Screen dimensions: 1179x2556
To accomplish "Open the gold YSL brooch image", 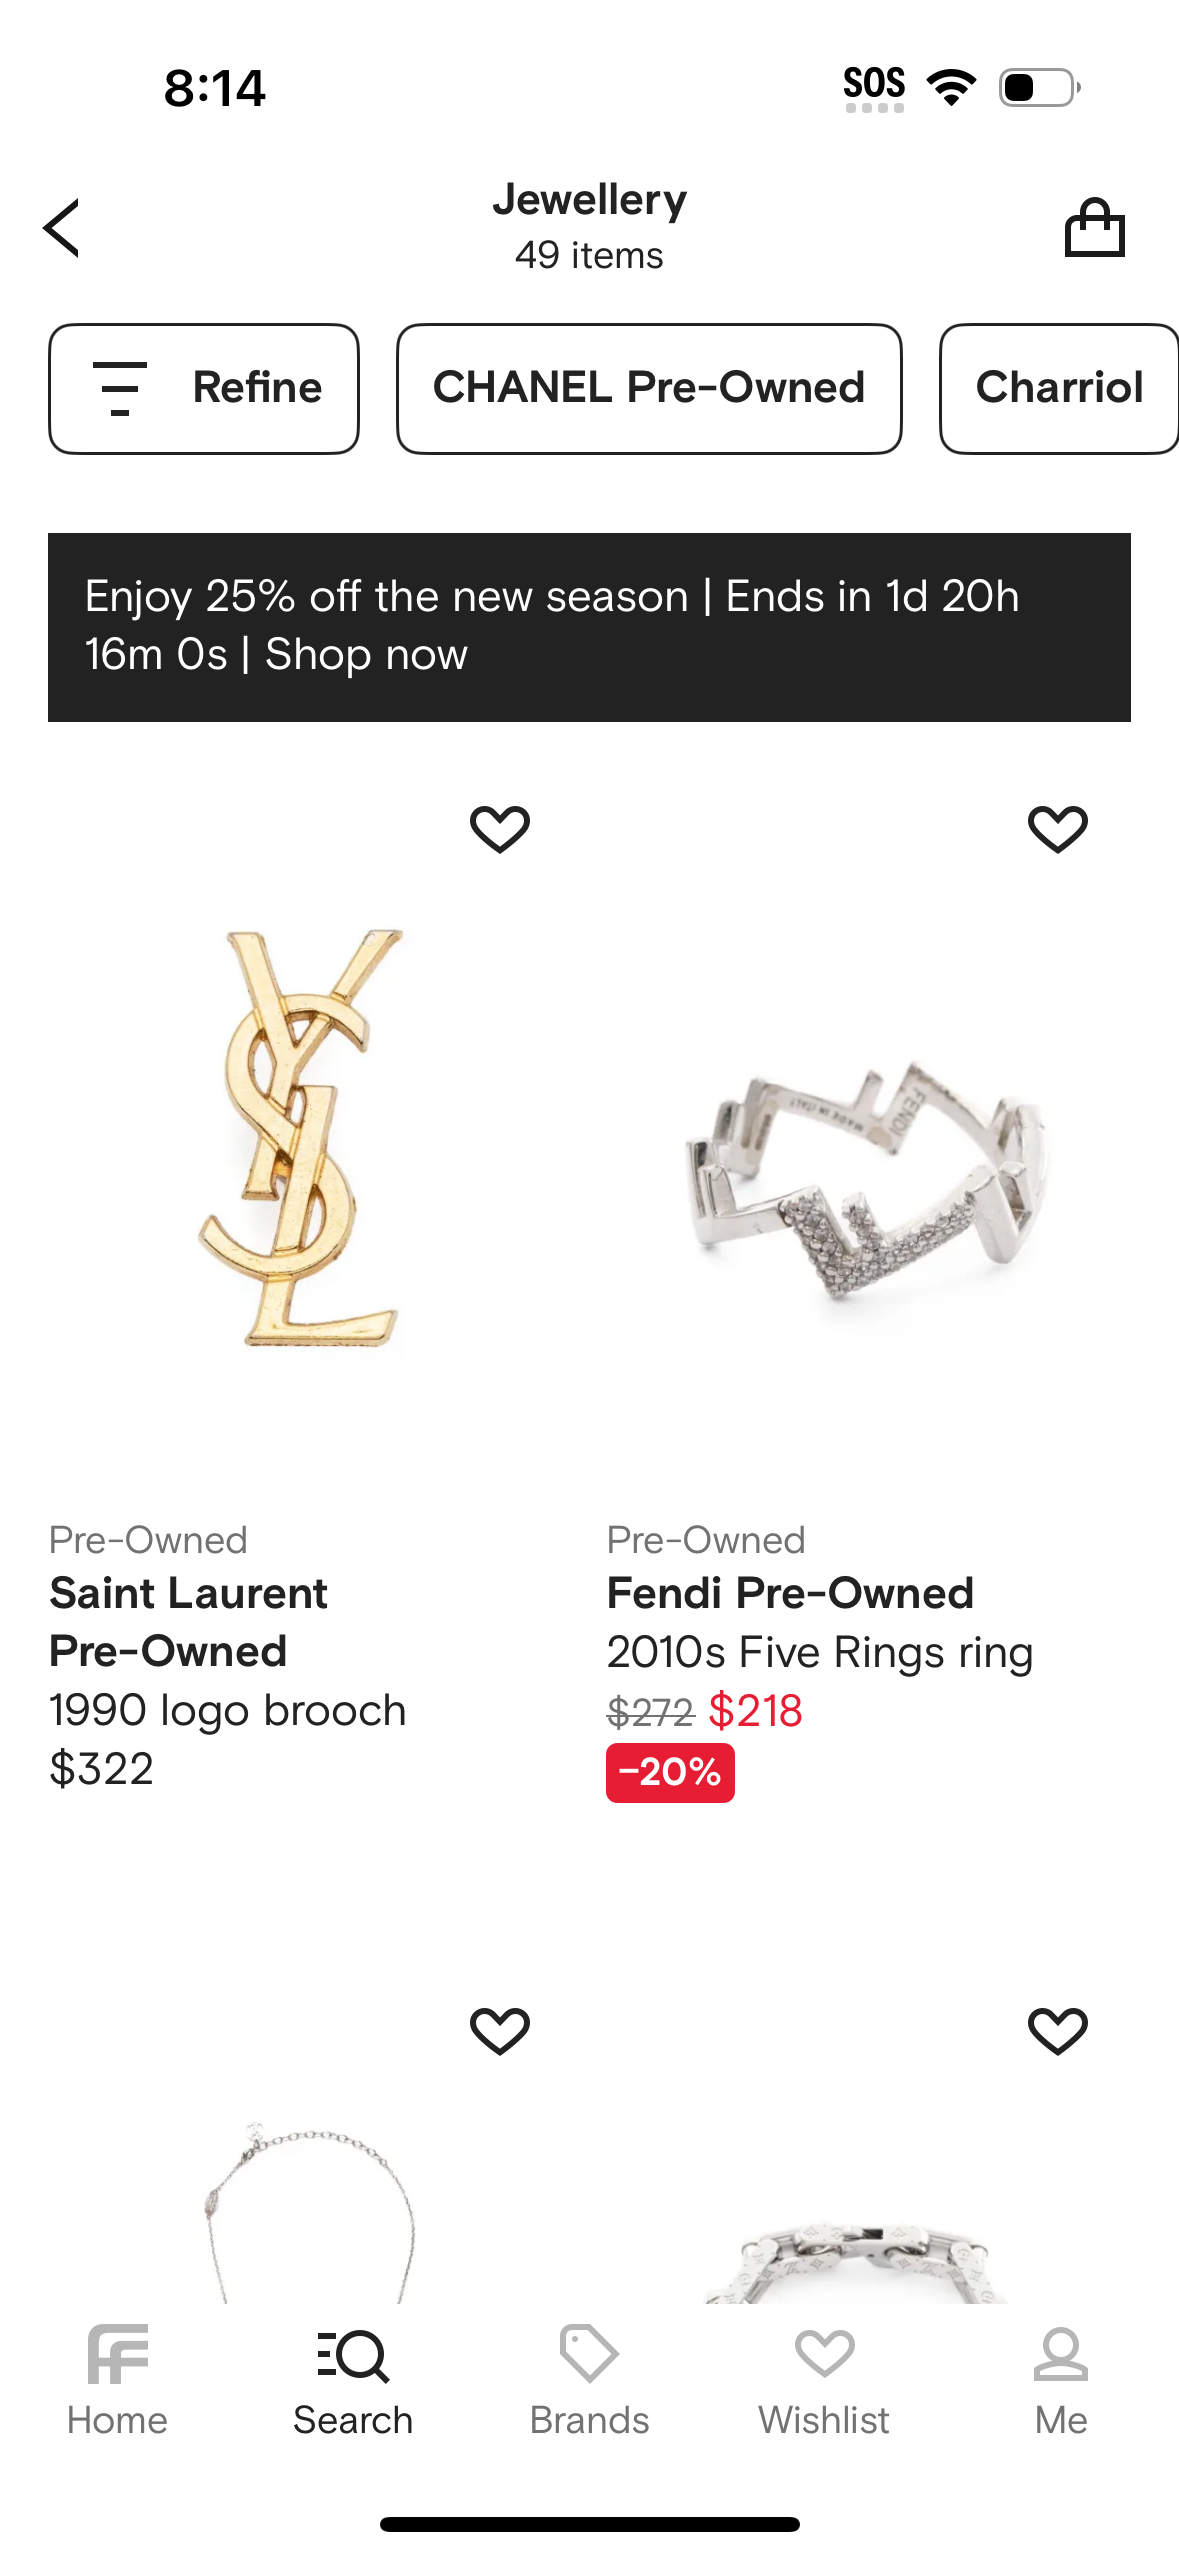I will 300,1140.
